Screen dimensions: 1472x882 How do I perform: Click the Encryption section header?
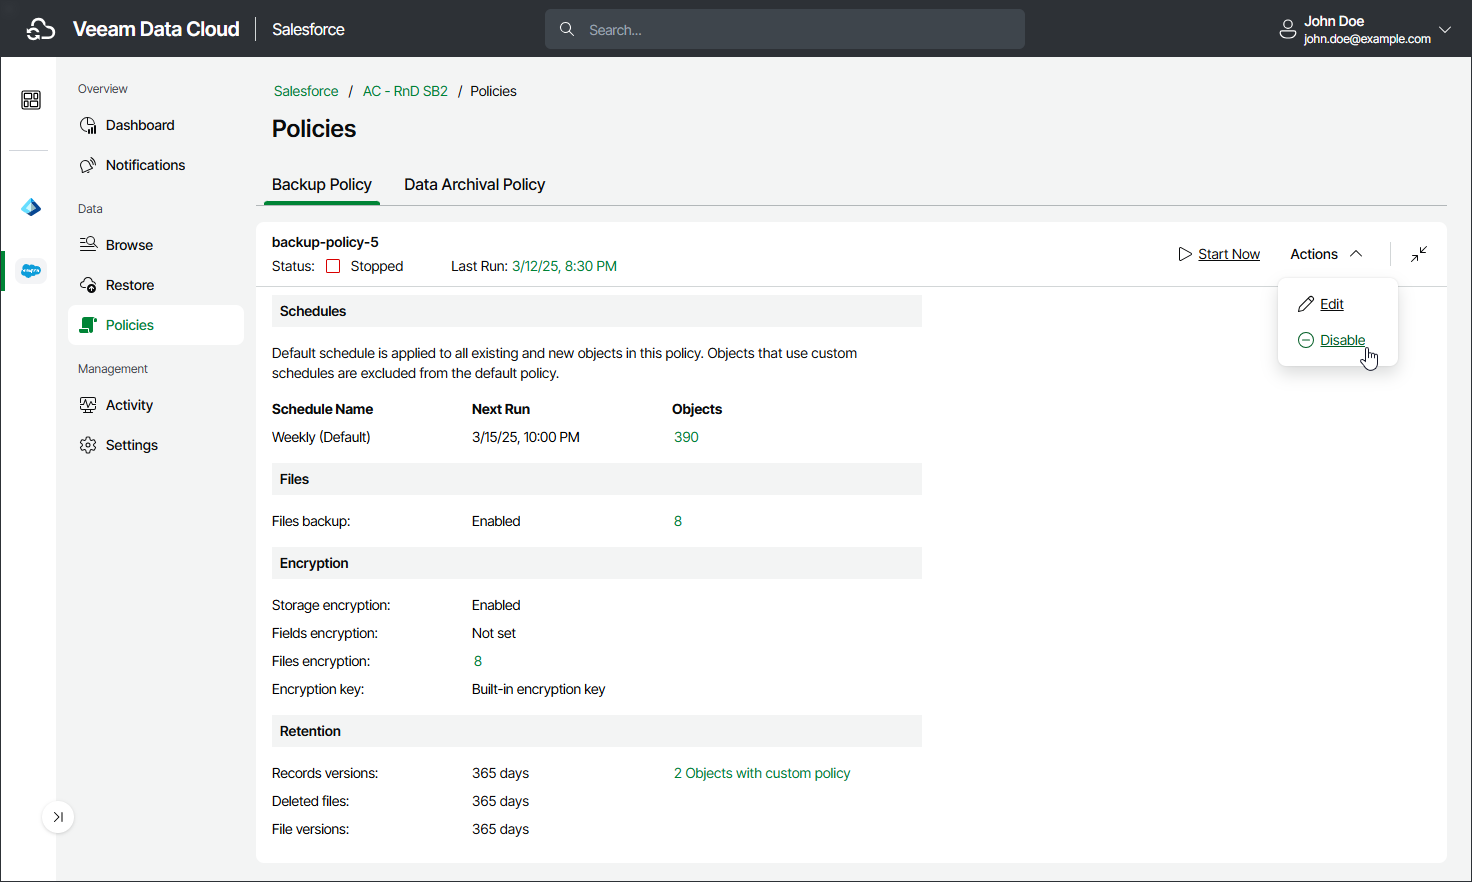[x=597, y=563]
